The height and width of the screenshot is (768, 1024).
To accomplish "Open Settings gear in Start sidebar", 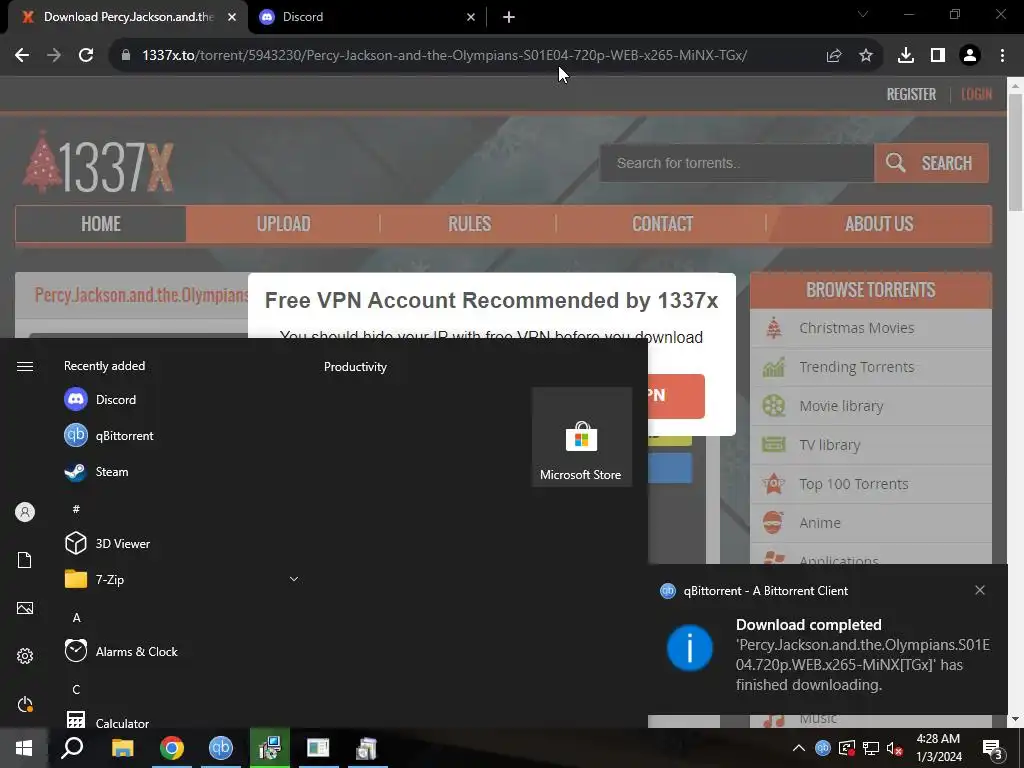I will click(25, 656).
